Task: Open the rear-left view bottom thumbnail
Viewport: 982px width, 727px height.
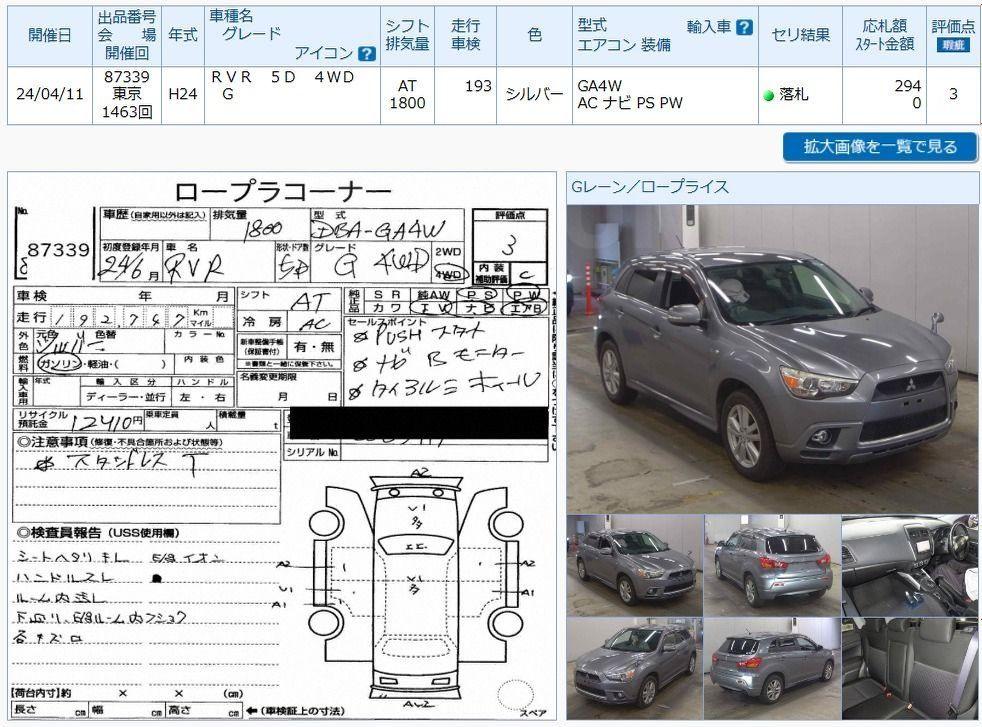Action: coord(772,669)
